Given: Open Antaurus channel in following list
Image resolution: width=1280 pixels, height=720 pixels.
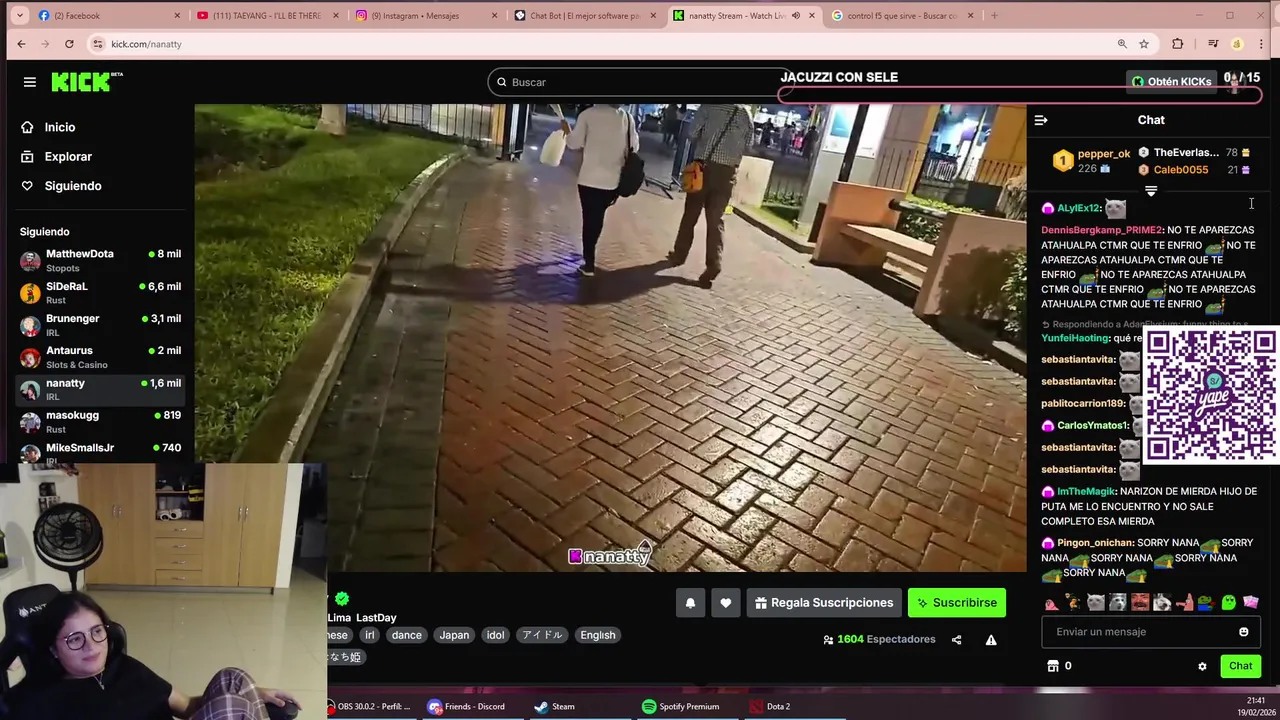Looking at the screenshot, I should tap(100, 357).
